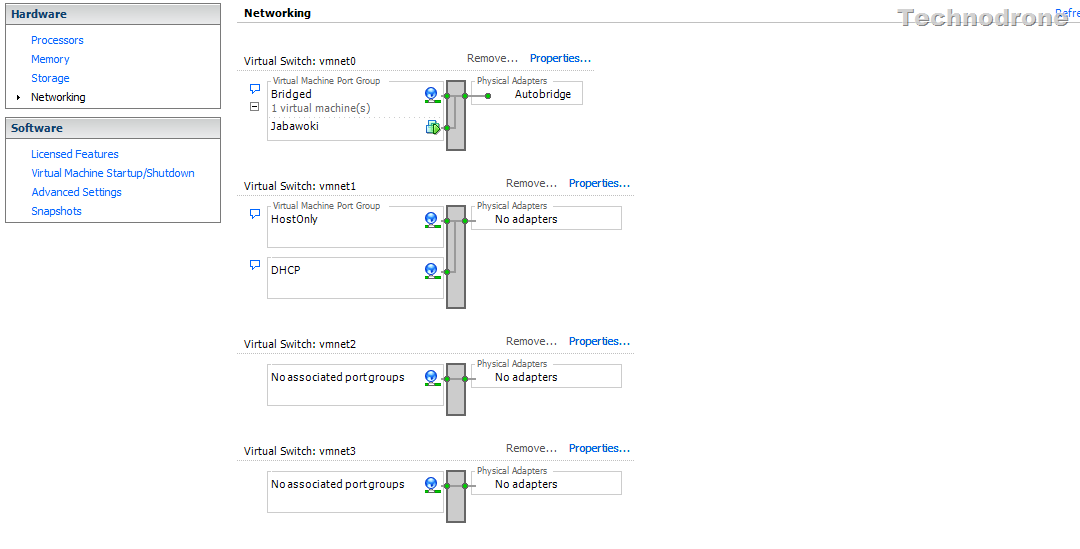Open the Snapshots page
This screenshot has width=1080, height=549.
pos(56,211)
